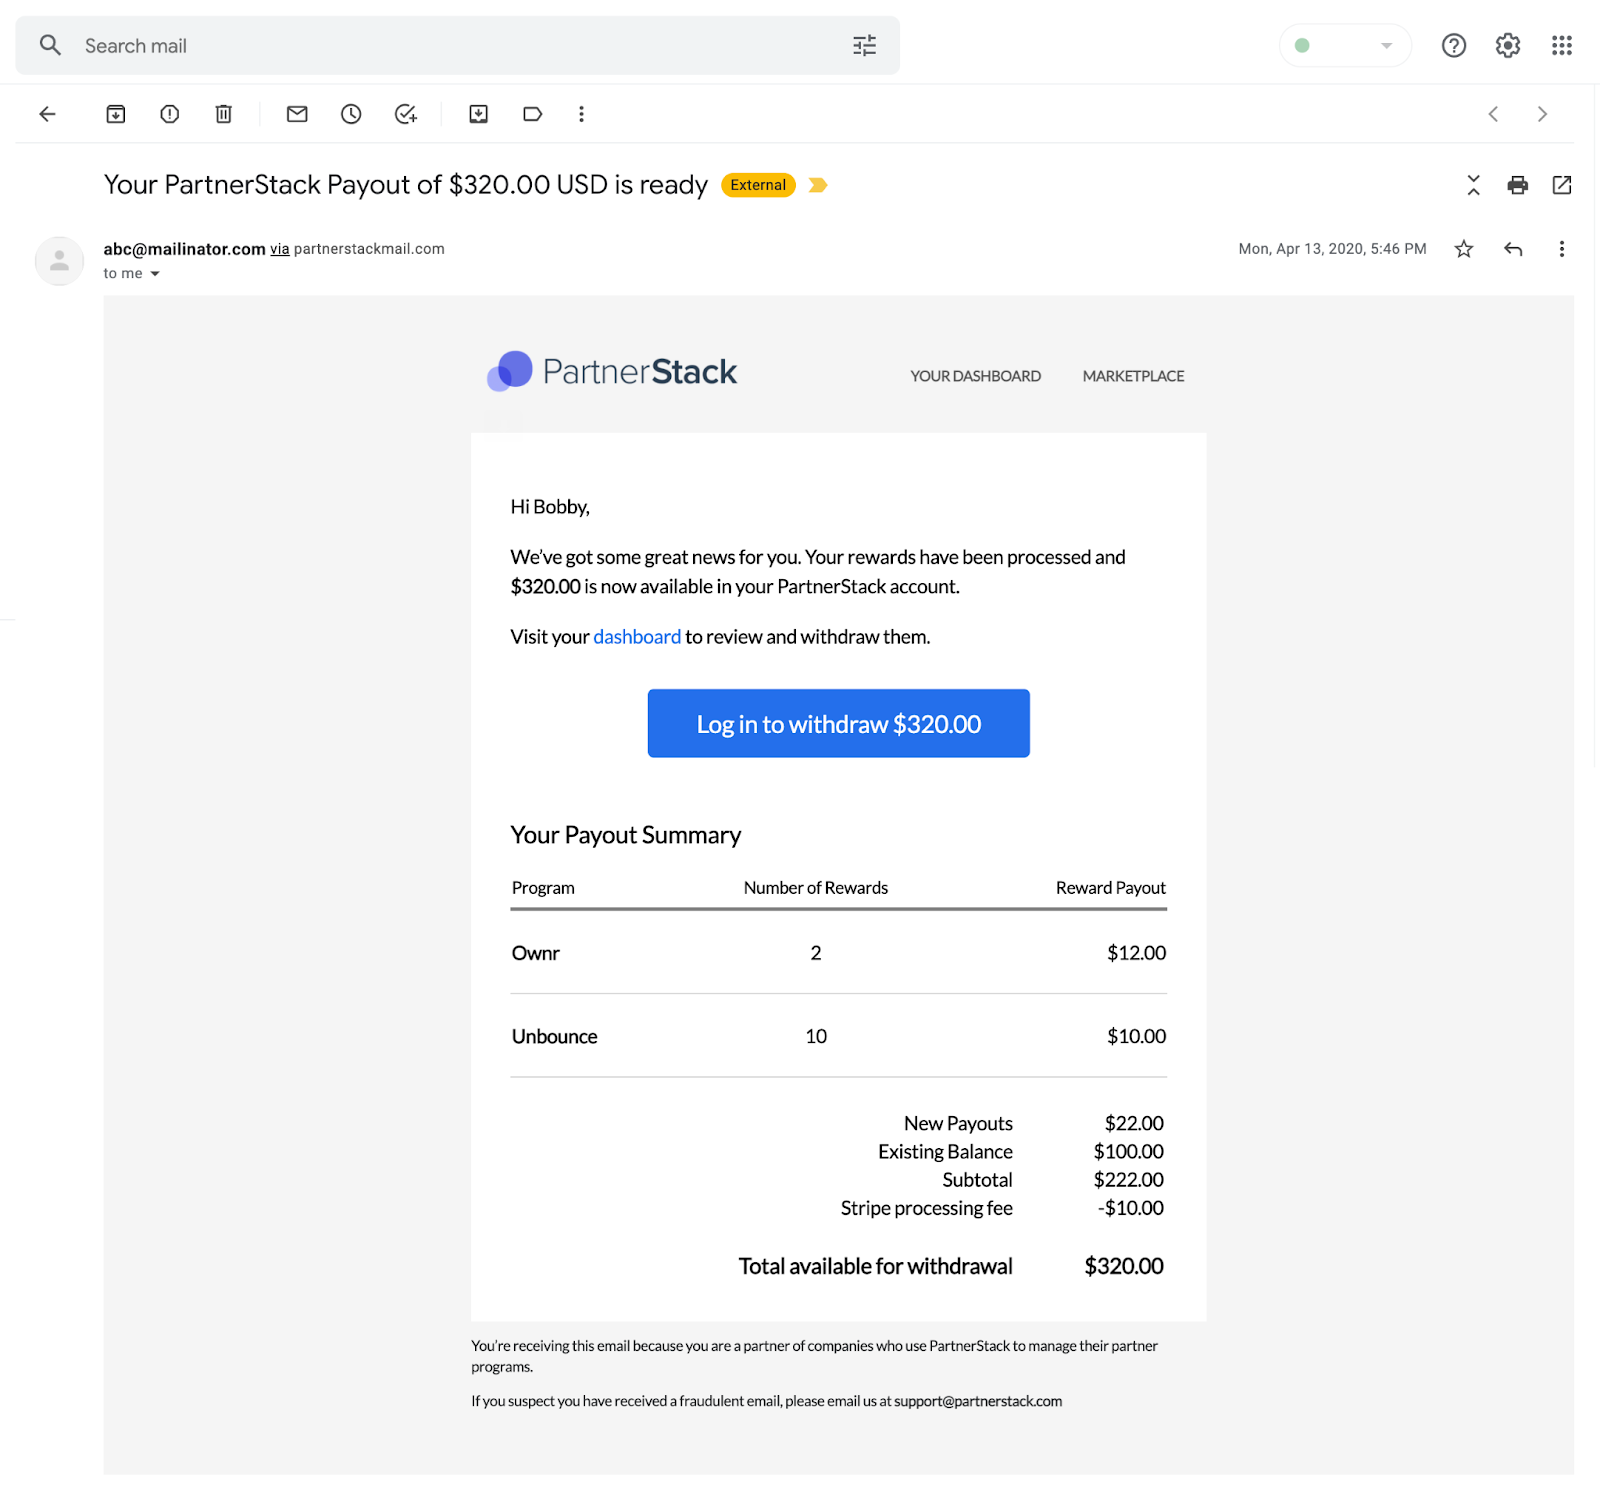Reply to the email
Image resolution: width=1600 pixels, height=1502 pixels.
click(1513, 249)
